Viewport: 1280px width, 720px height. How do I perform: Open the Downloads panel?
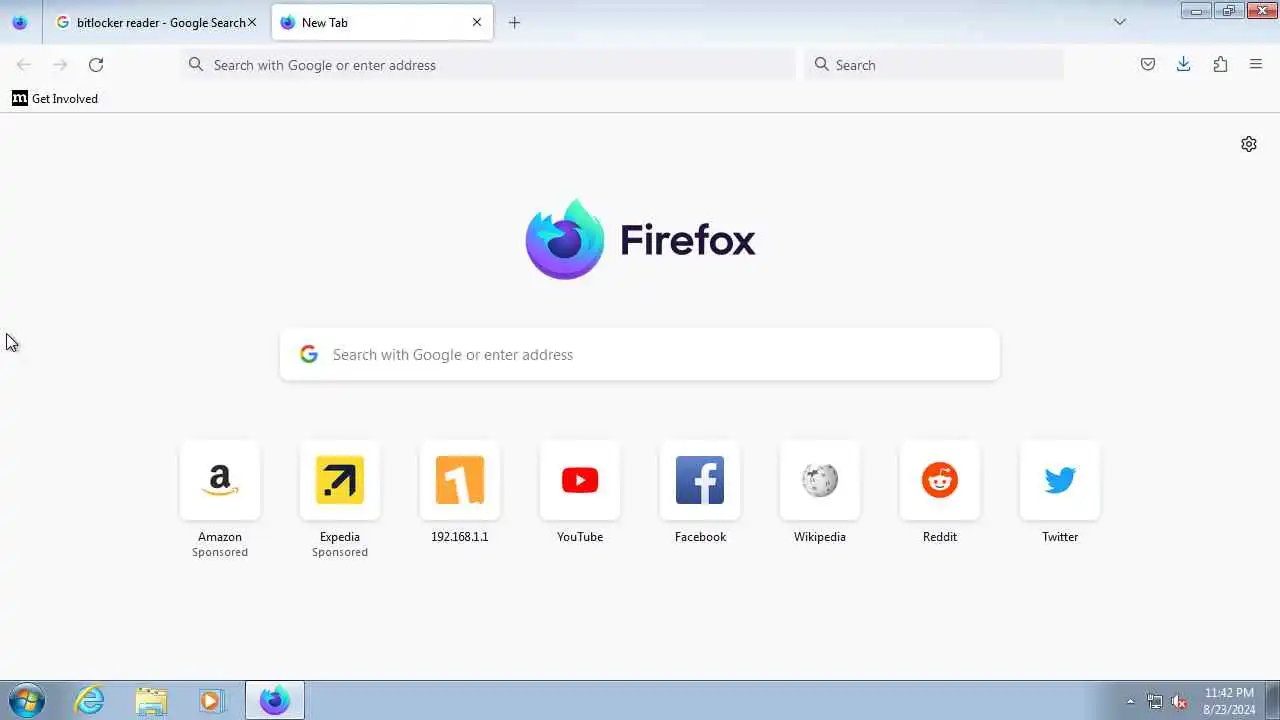(1184, 65)
